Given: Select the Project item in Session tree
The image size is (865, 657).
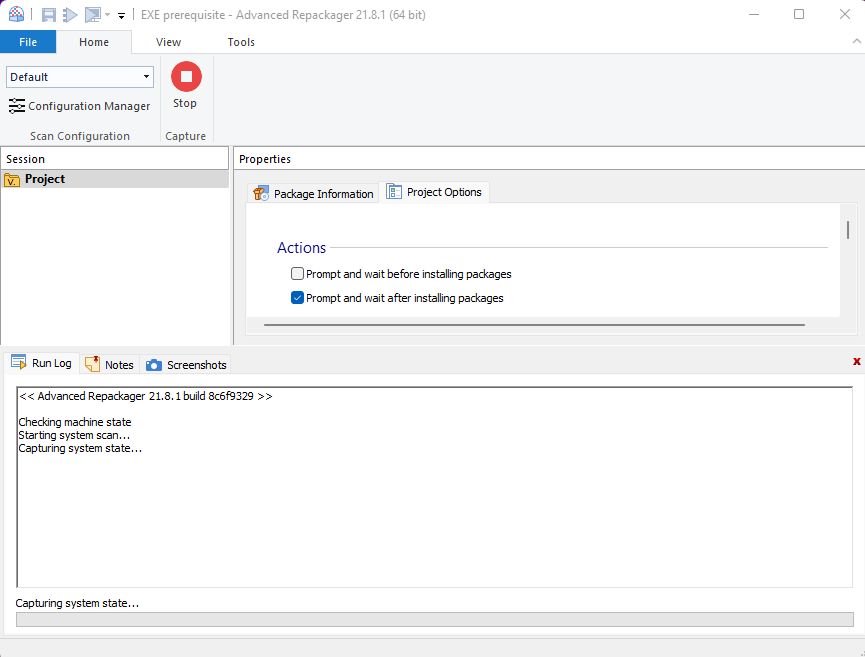Looking at the screenshot, I should point(115,179).
